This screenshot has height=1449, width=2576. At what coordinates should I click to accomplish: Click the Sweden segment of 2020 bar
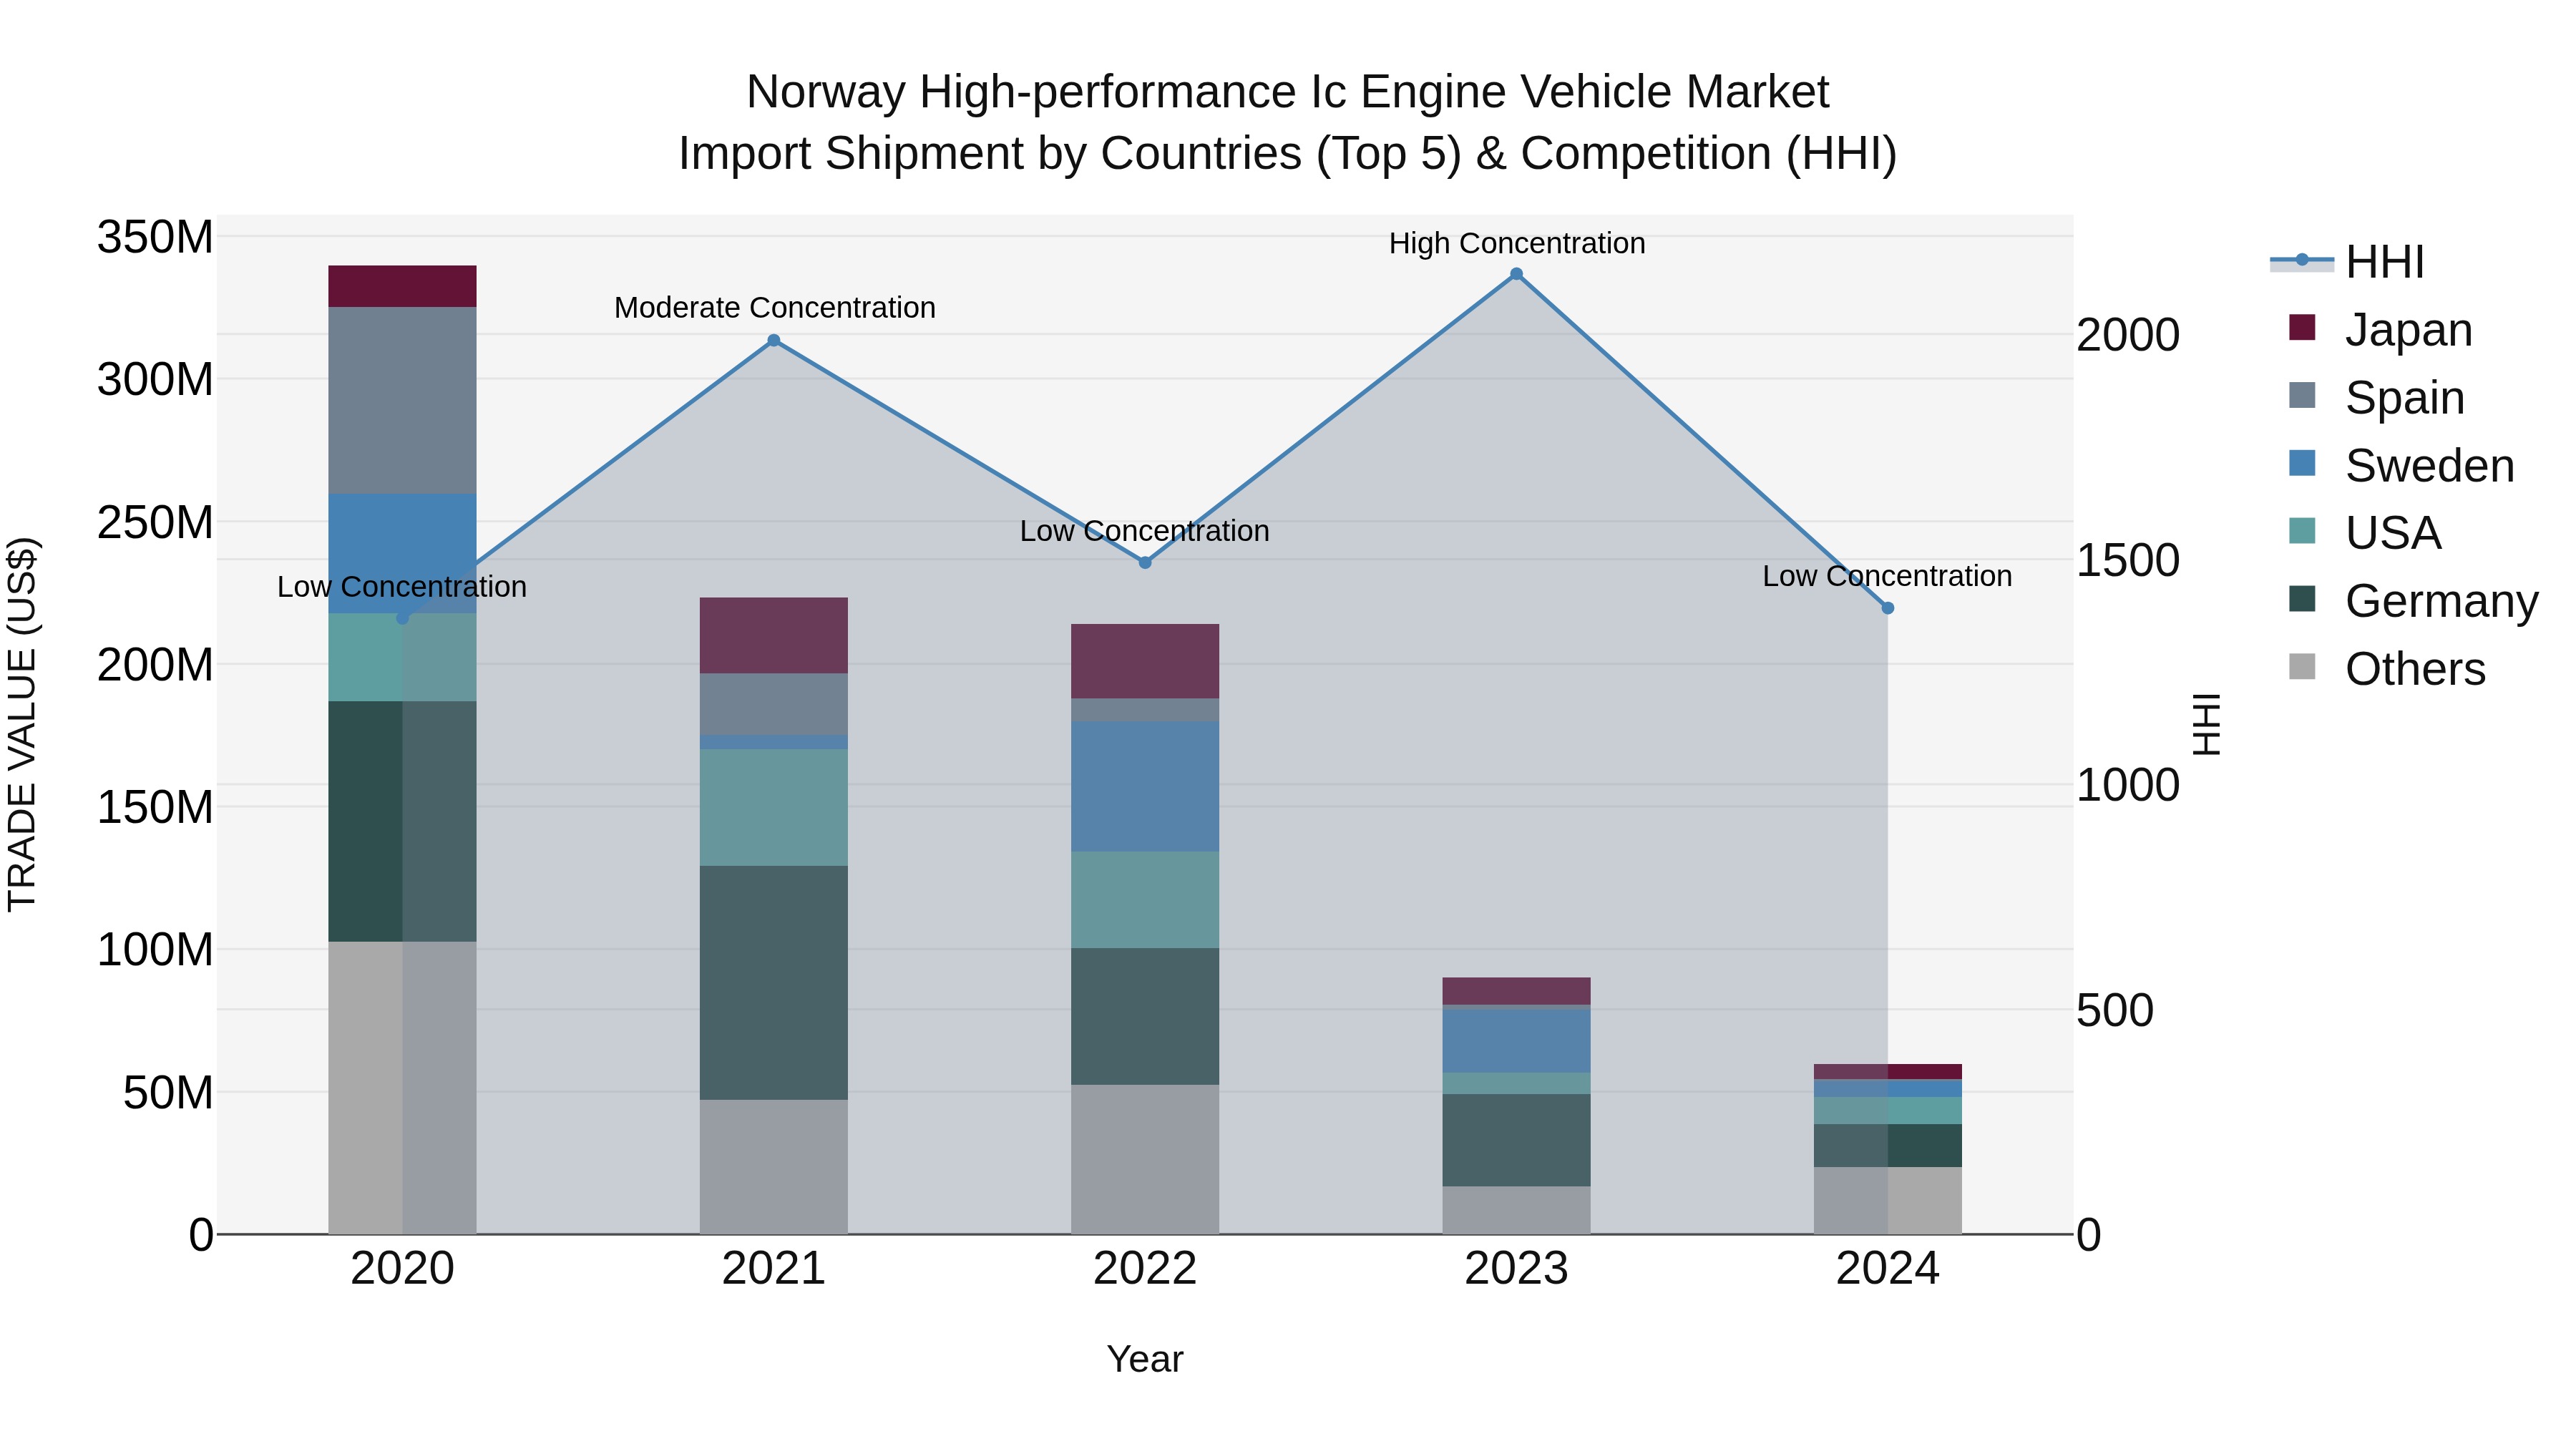click(402, 554)
